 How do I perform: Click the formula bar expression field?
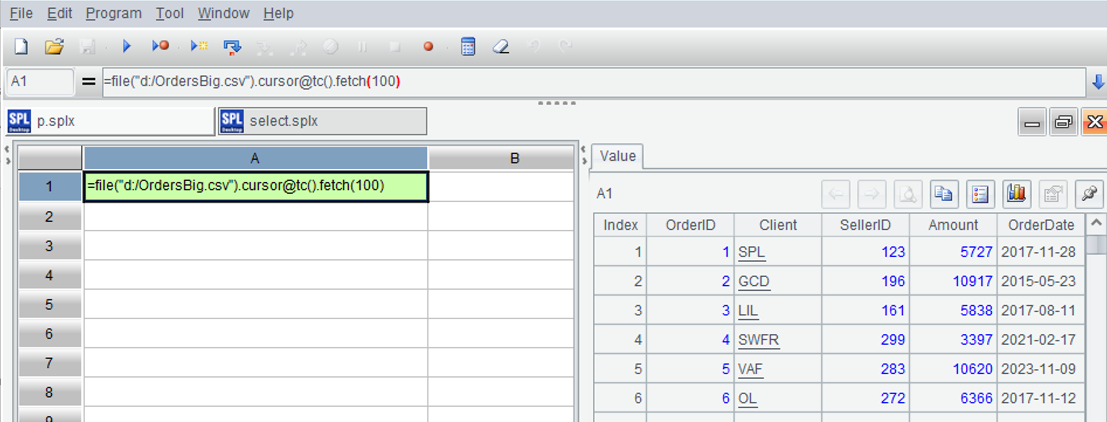pos(593,82)
